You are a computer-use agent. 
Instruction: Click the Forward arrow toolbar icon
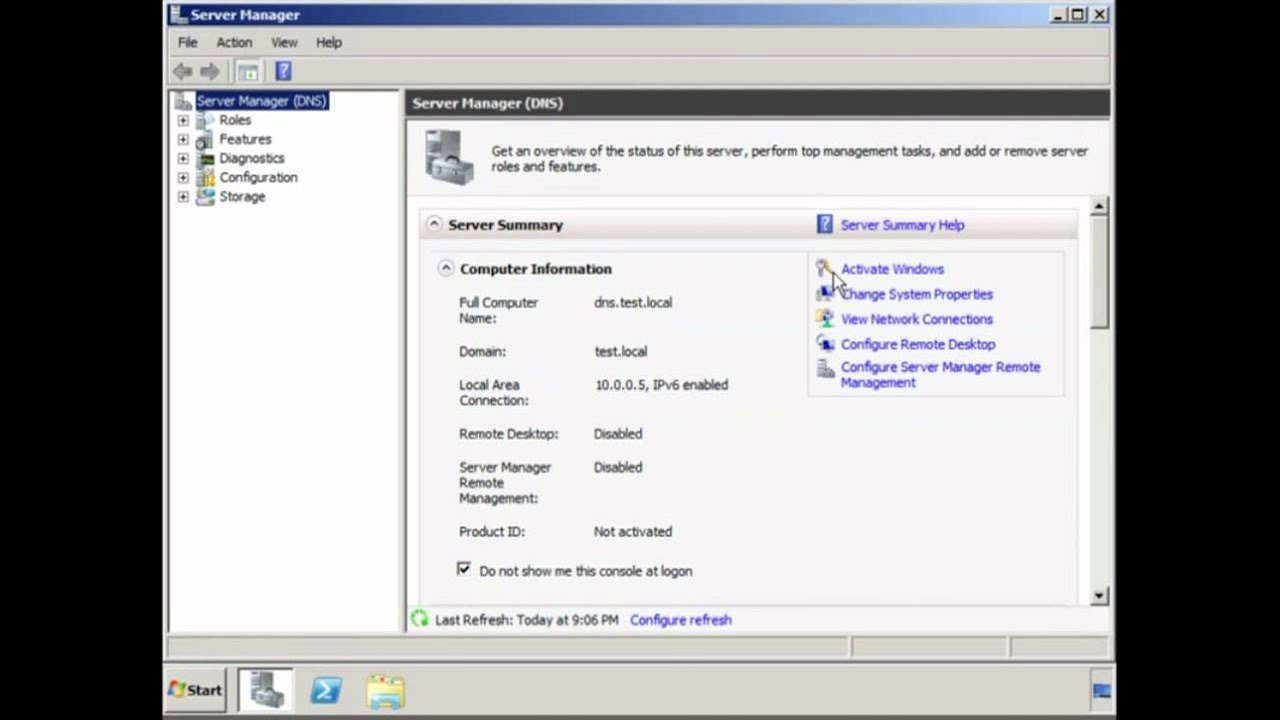(x=209, y=71)
